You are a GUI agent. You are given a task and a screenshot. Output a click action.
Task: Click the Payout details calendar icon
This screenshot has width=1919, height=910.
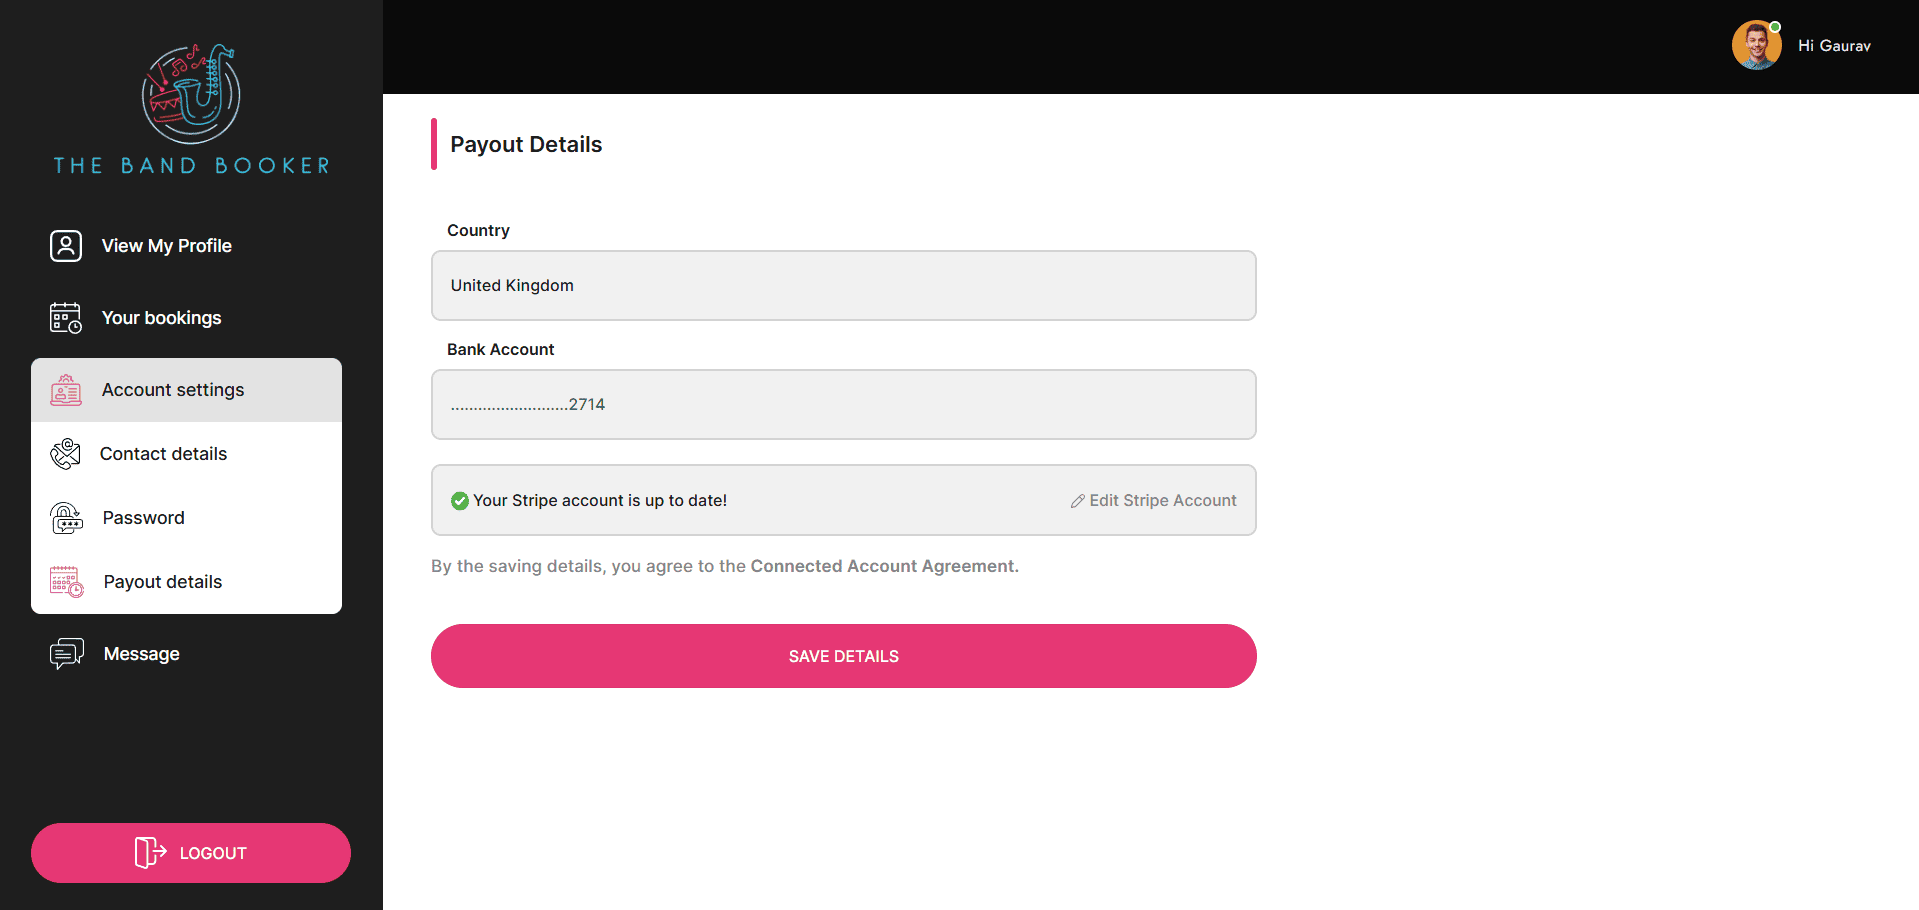pyautogui.click(x=67, y=582)
